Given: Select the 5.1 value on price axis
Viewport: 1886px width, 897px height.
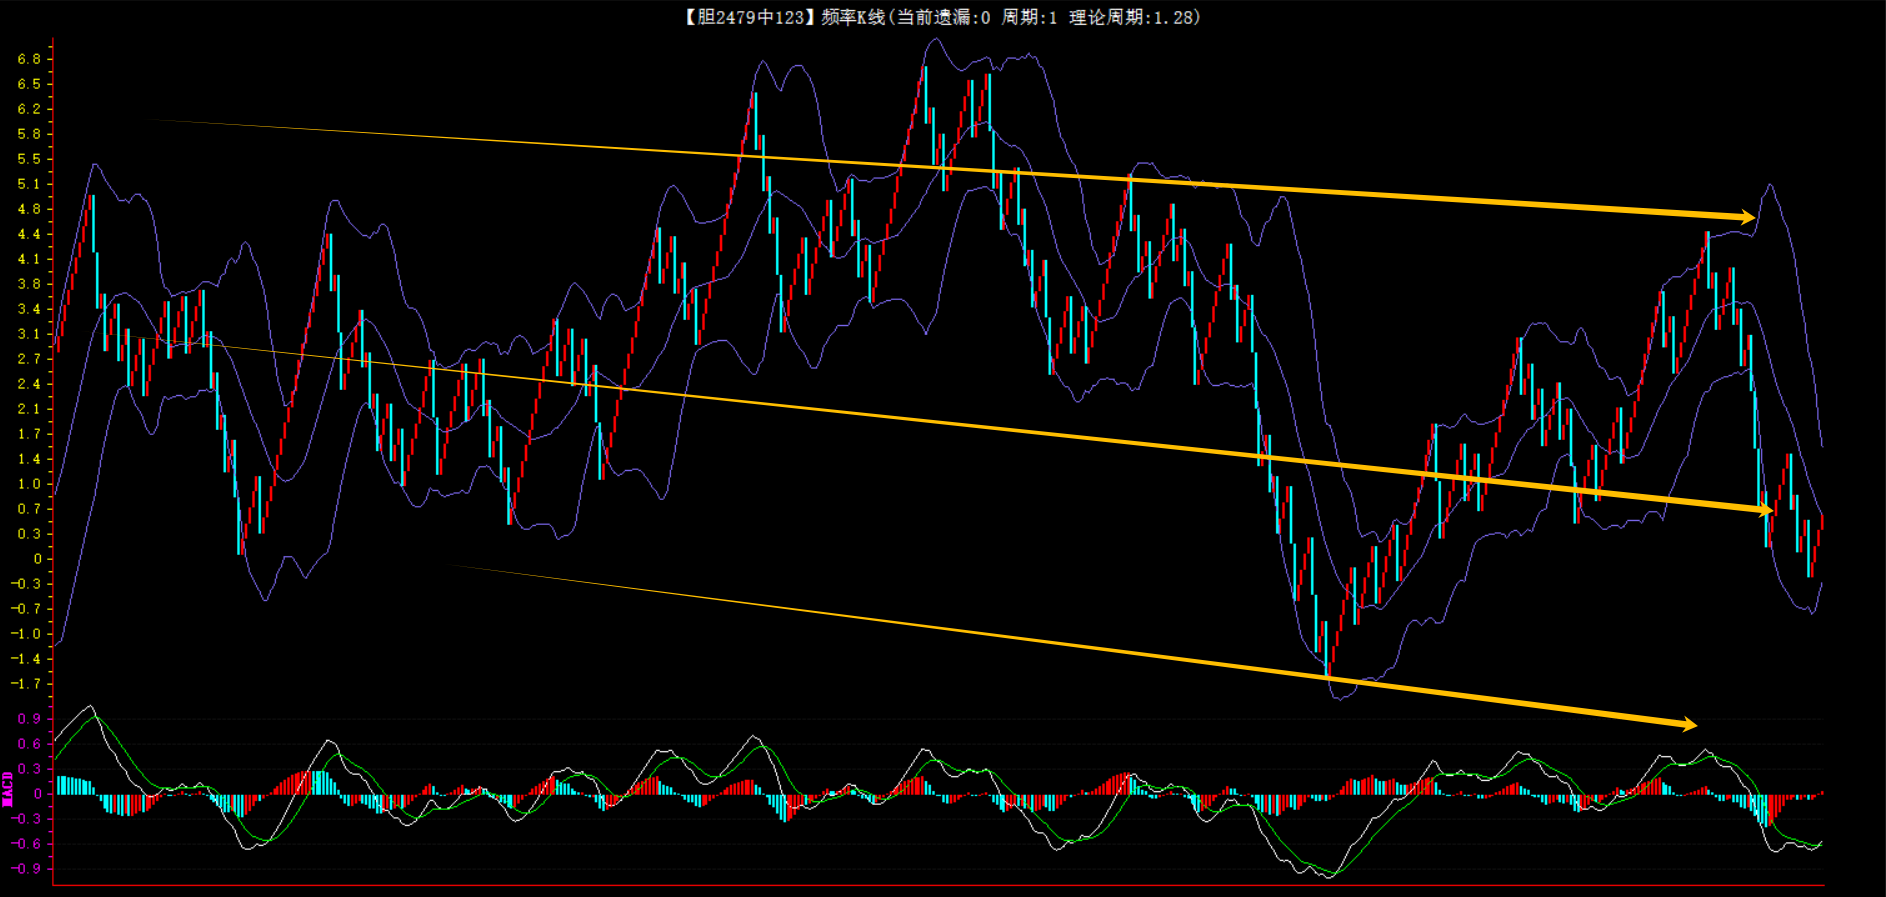Looking at the screenshot, I should point(29,184).
